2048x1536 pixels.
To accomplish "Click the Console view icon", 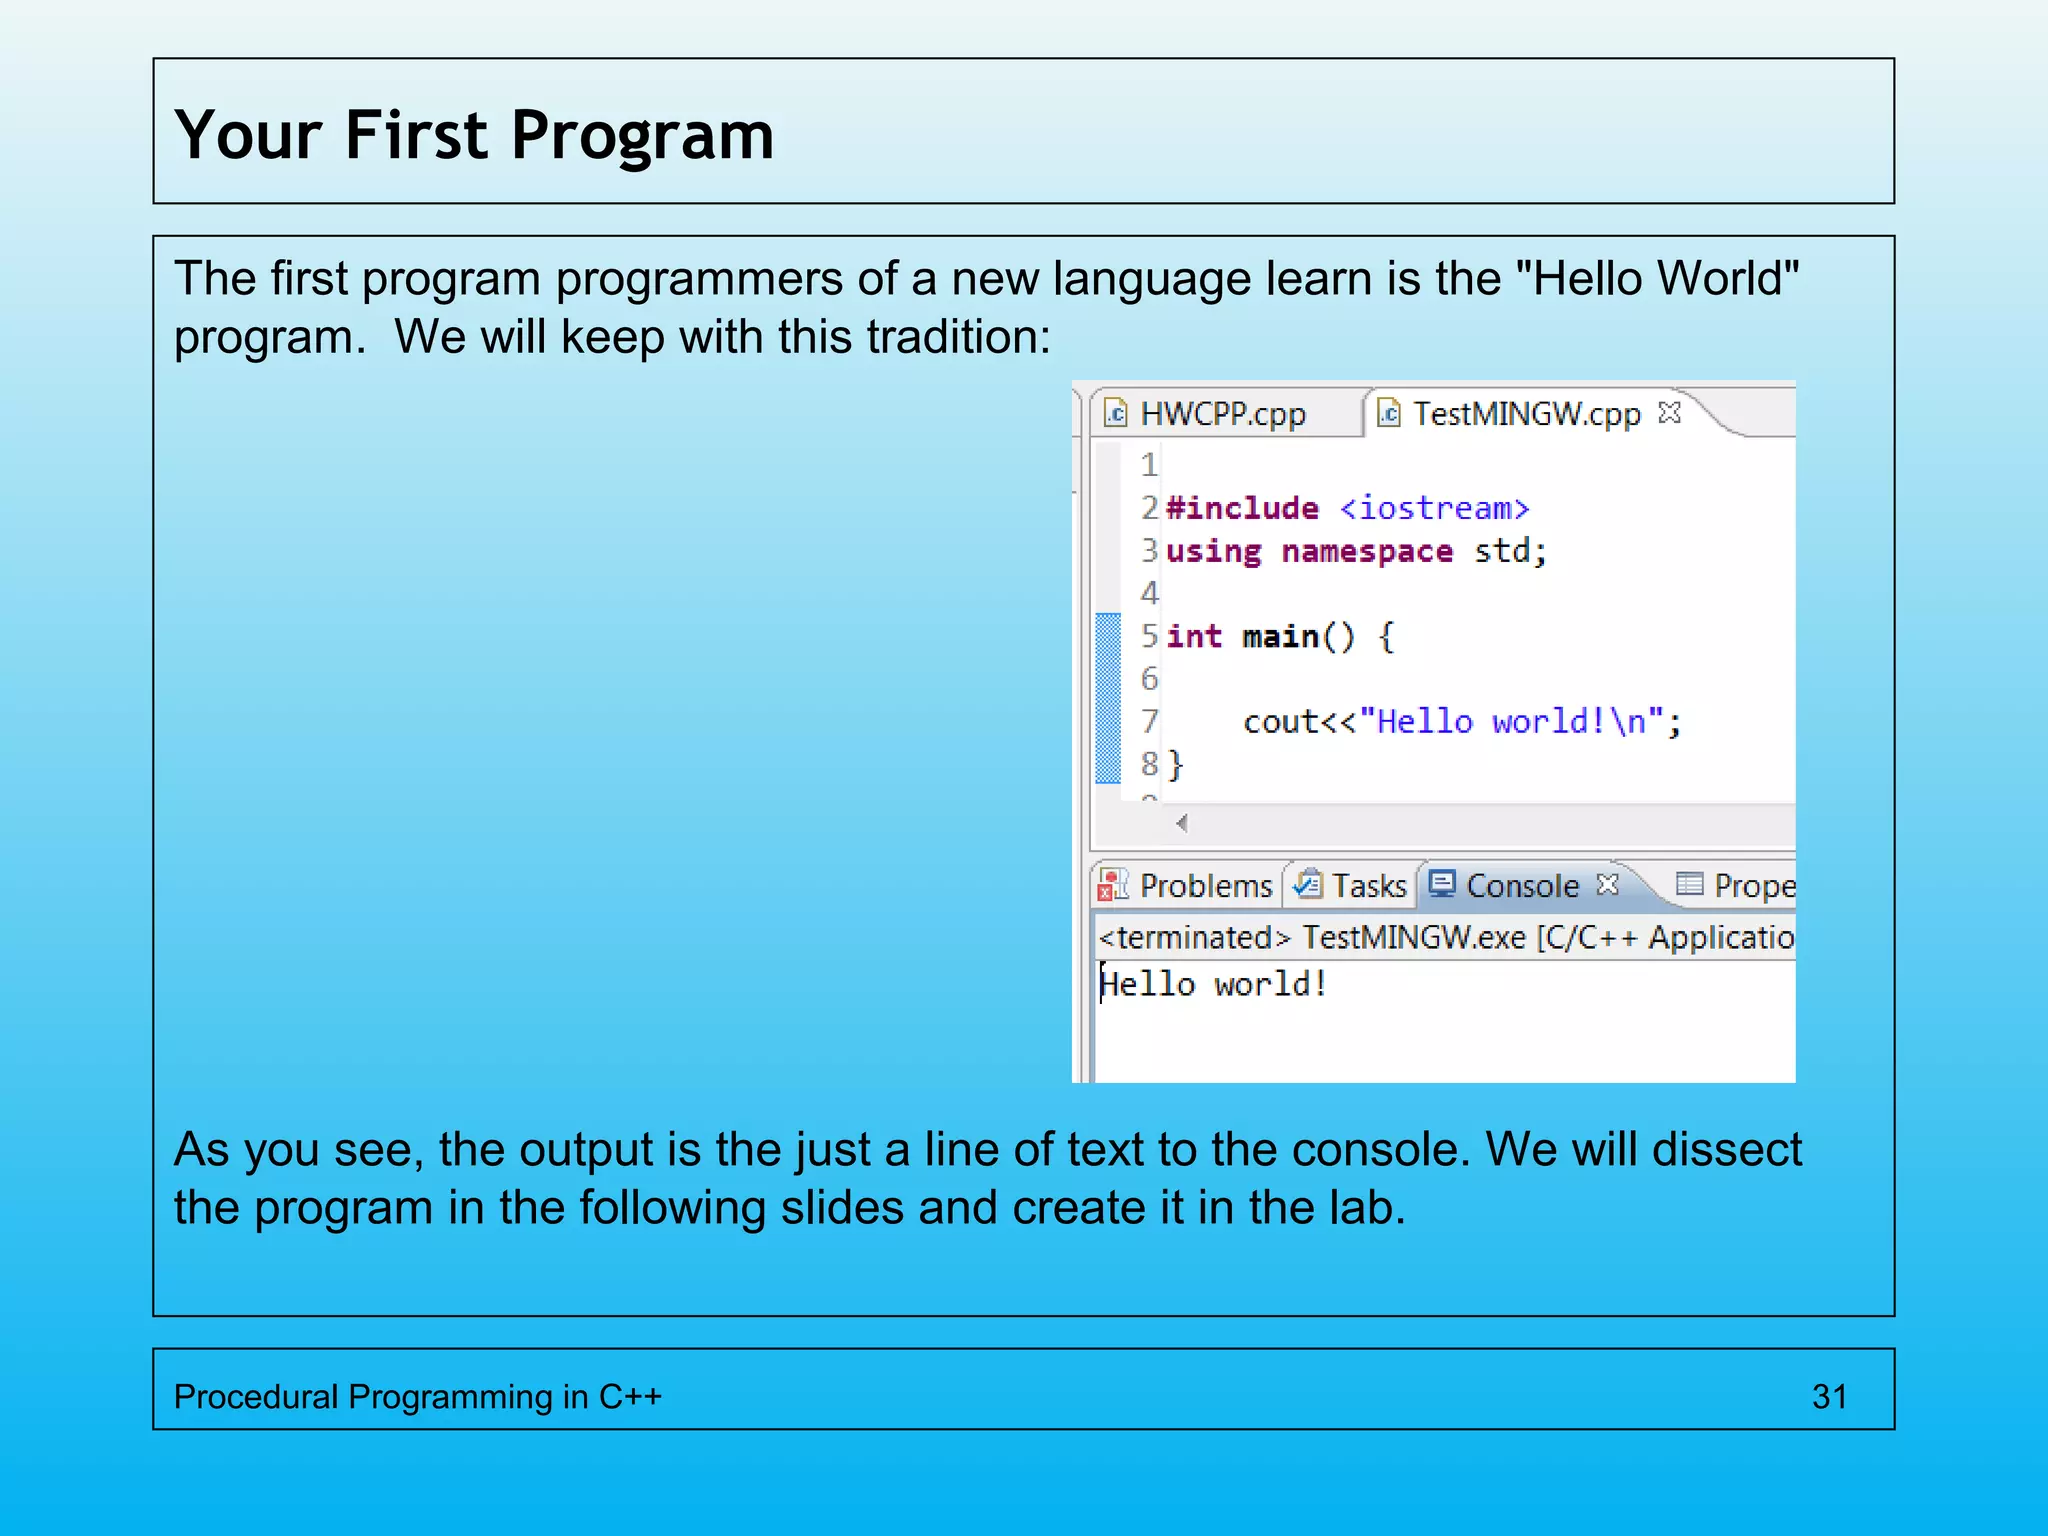I will (1442, 883).
